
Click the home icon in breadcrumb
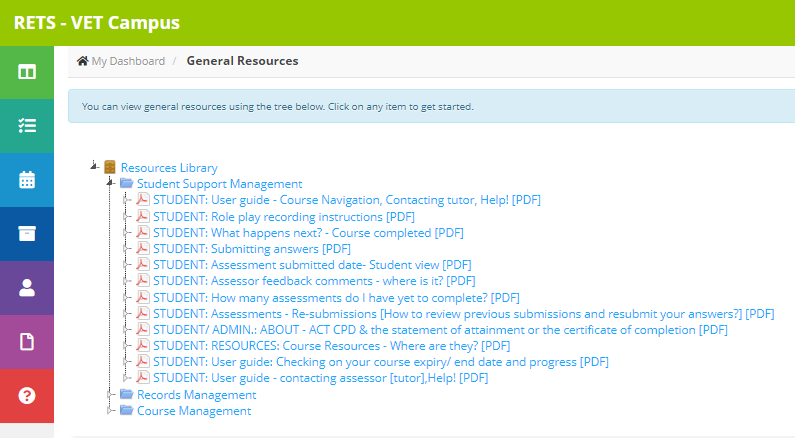click(x=83, y=61)
